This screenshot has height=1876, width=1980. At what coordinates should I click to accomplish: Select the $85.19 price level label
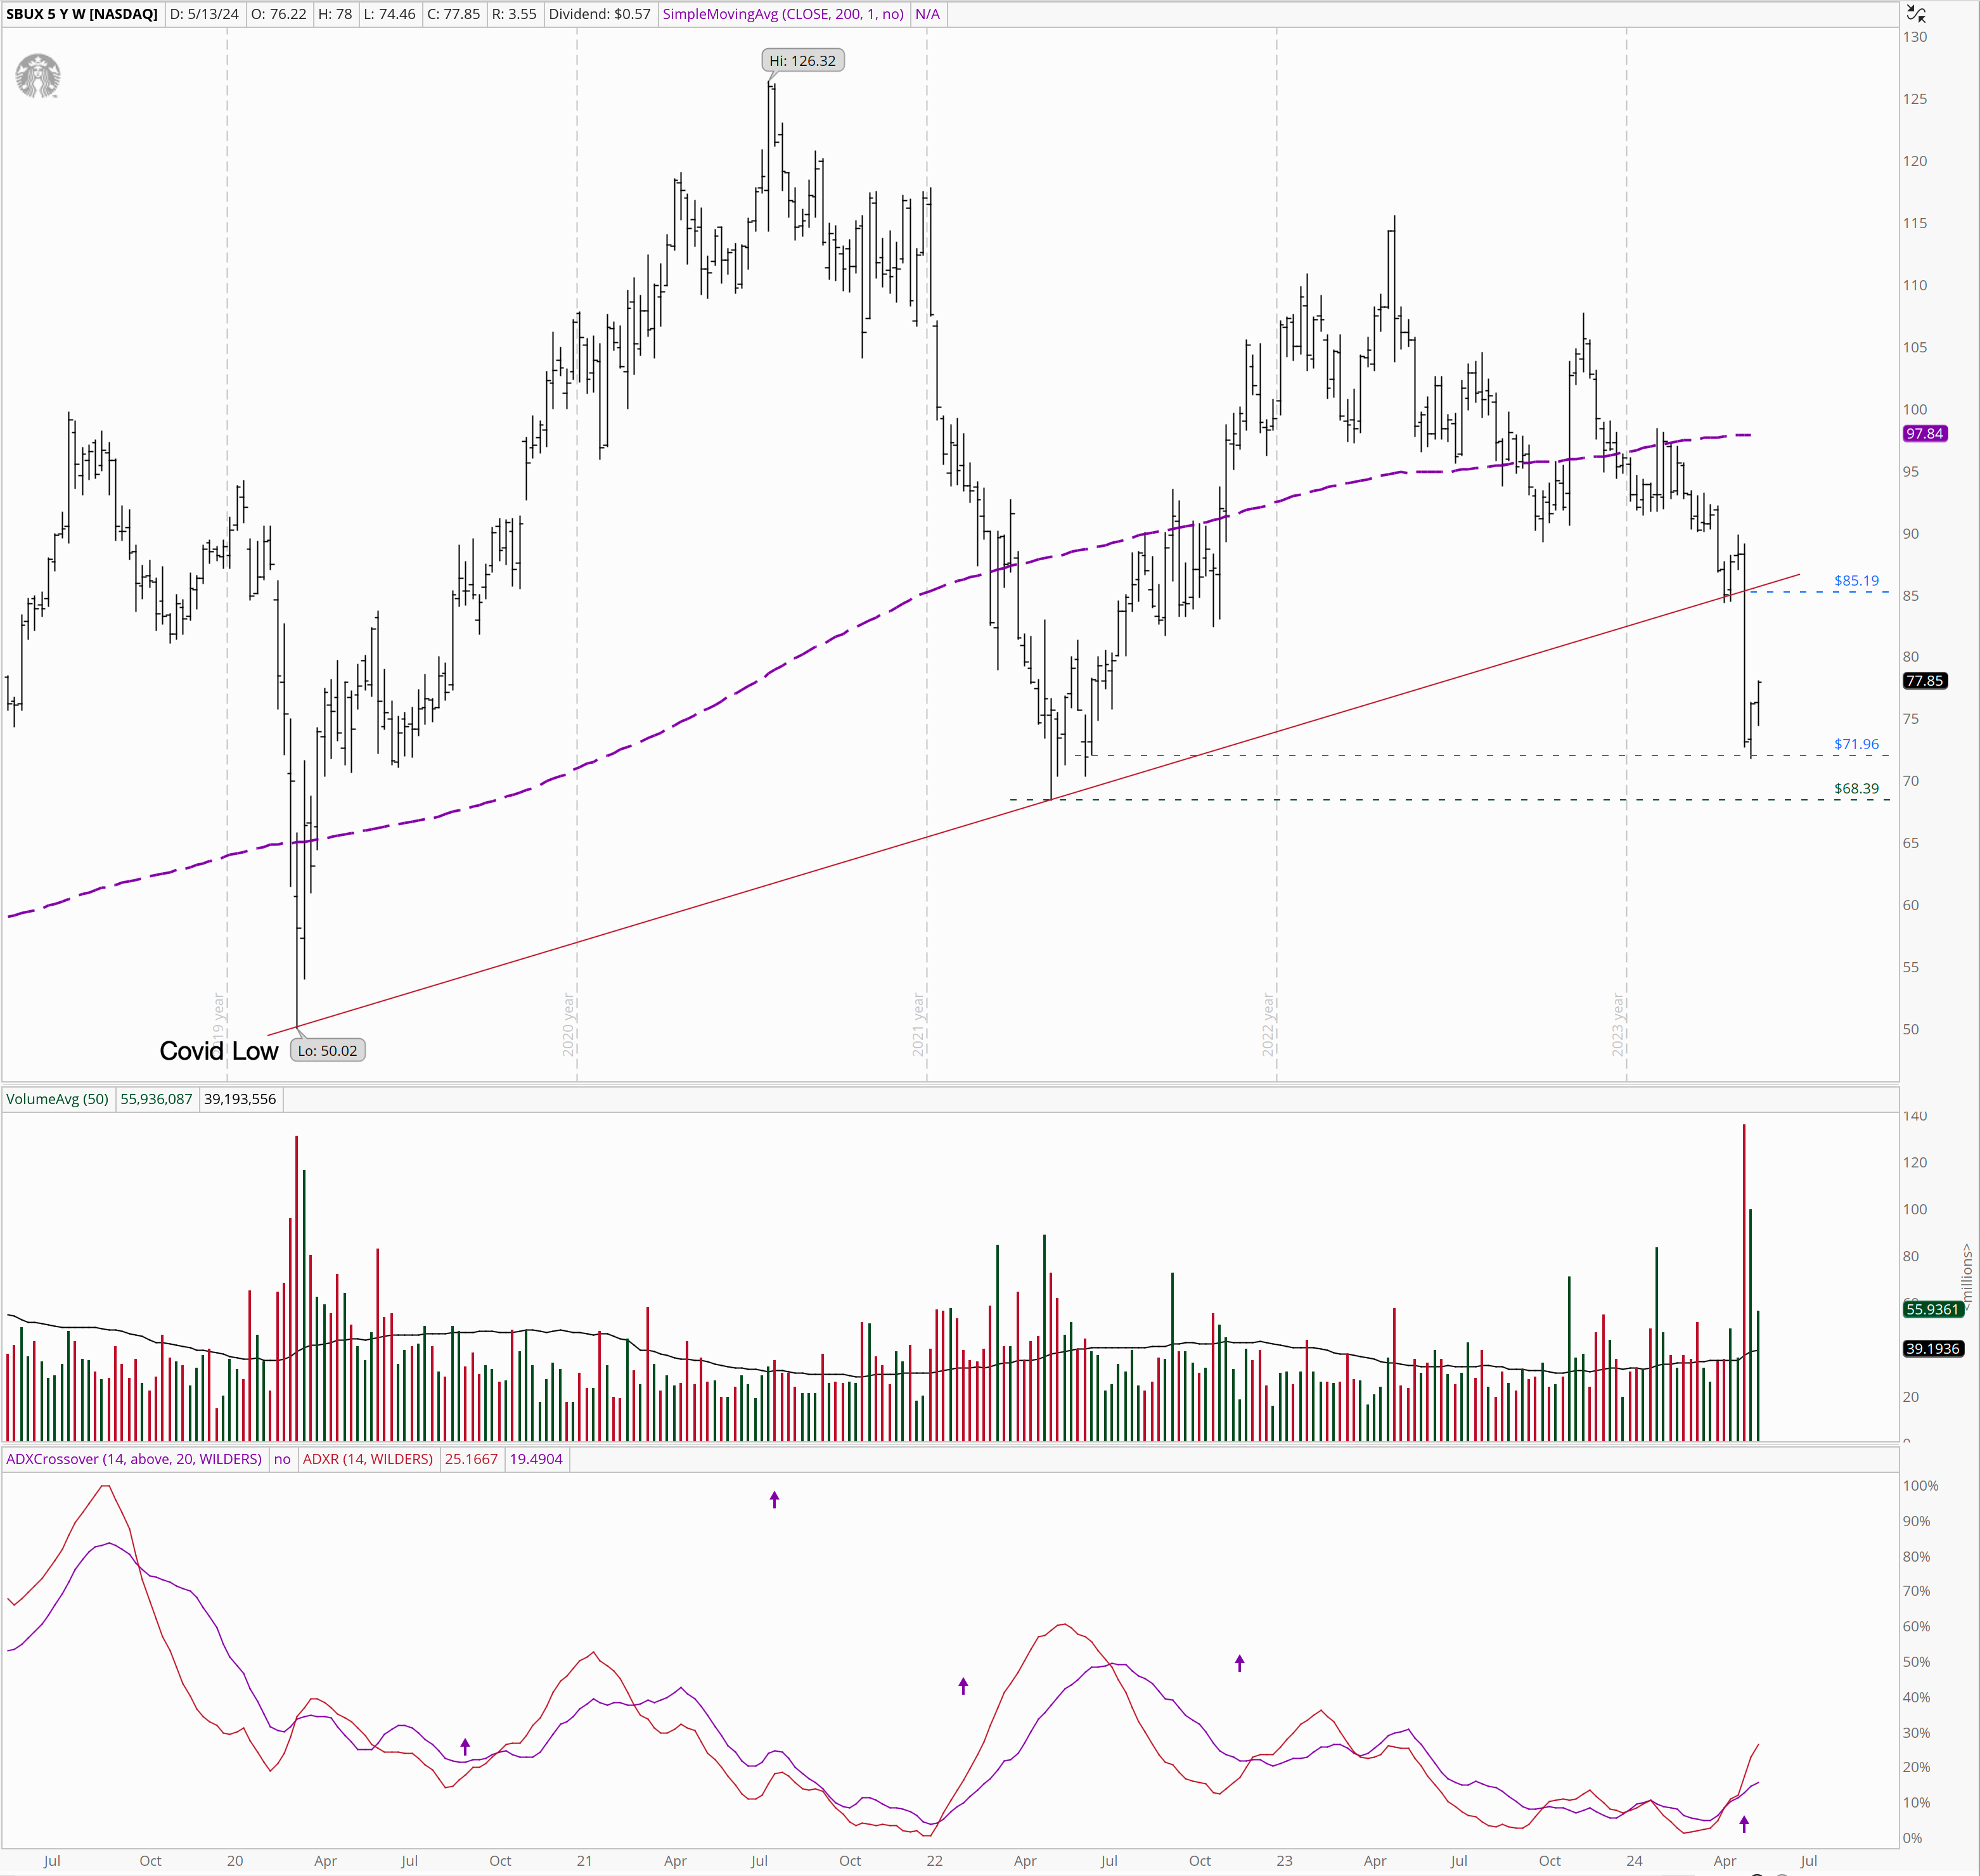pos(1856,580)
